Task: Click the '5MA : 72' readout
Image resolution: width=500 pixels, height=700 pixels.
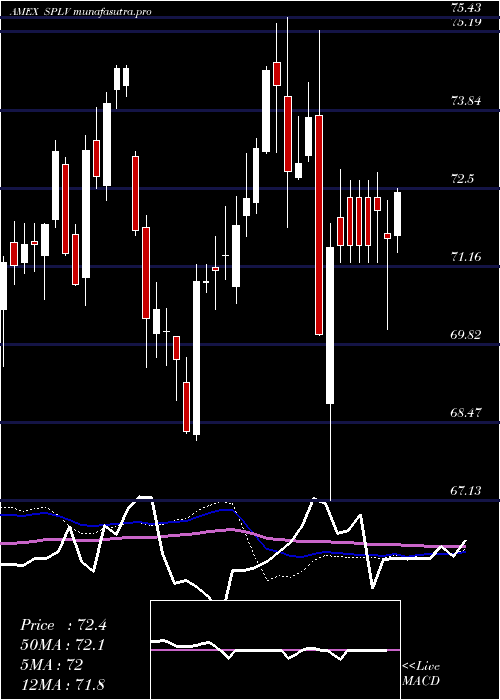Action: coord(51,665)
